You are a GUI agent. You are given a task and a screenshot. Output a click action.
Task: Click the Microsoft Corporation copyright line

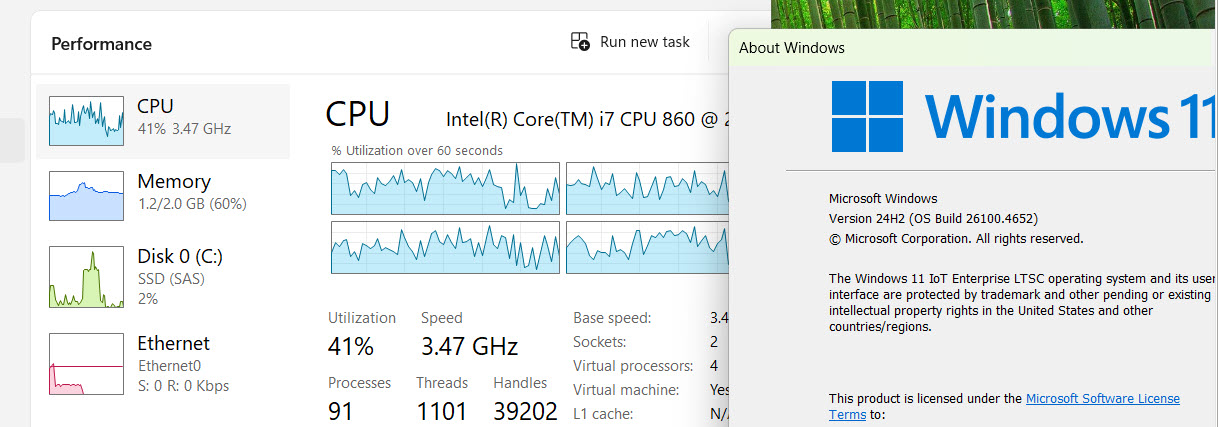point(956,239)
